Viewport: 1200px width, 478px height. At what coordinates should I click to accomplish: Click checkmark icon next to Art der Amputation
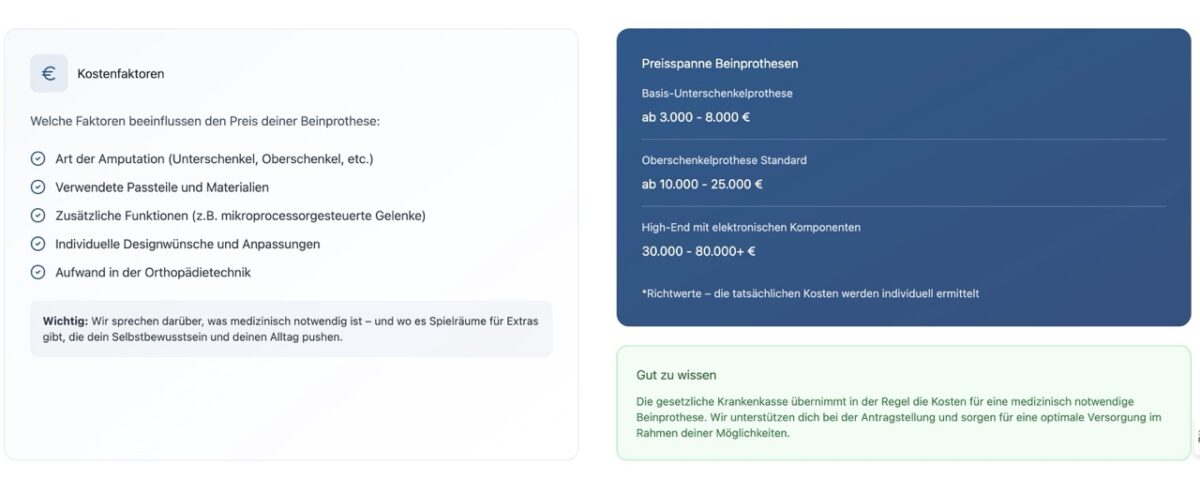(x=38, y=159)
